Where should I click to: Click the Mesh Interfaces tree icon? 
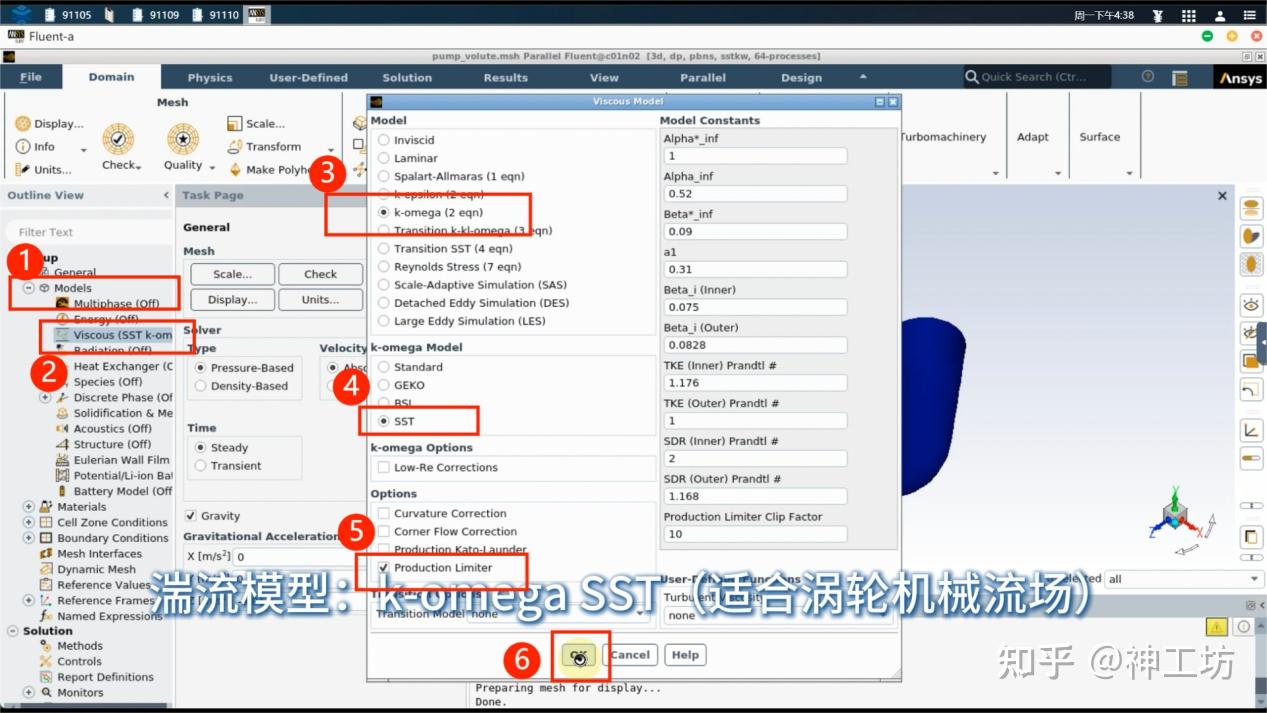tap(47, 554)
